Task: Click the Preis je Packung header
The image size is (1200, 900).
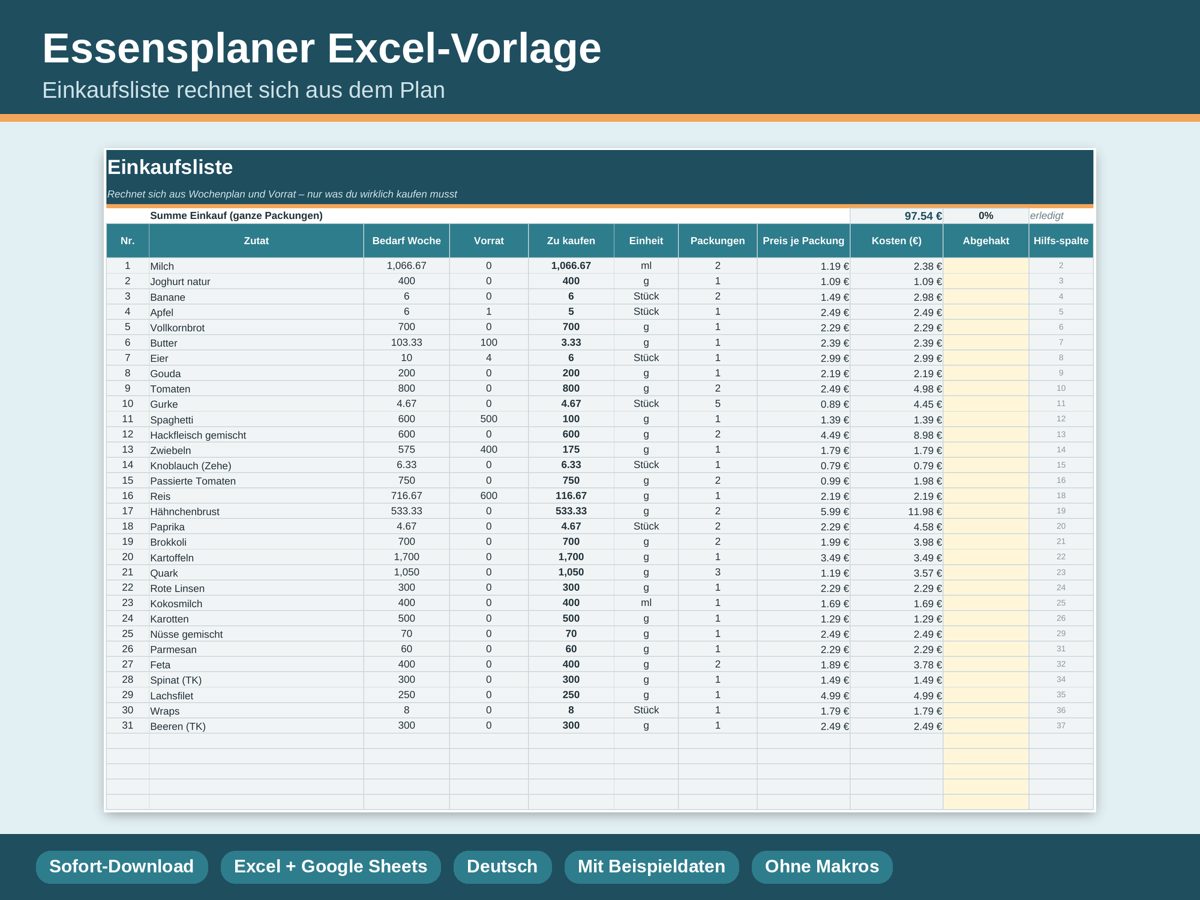Action: (803, 241)
